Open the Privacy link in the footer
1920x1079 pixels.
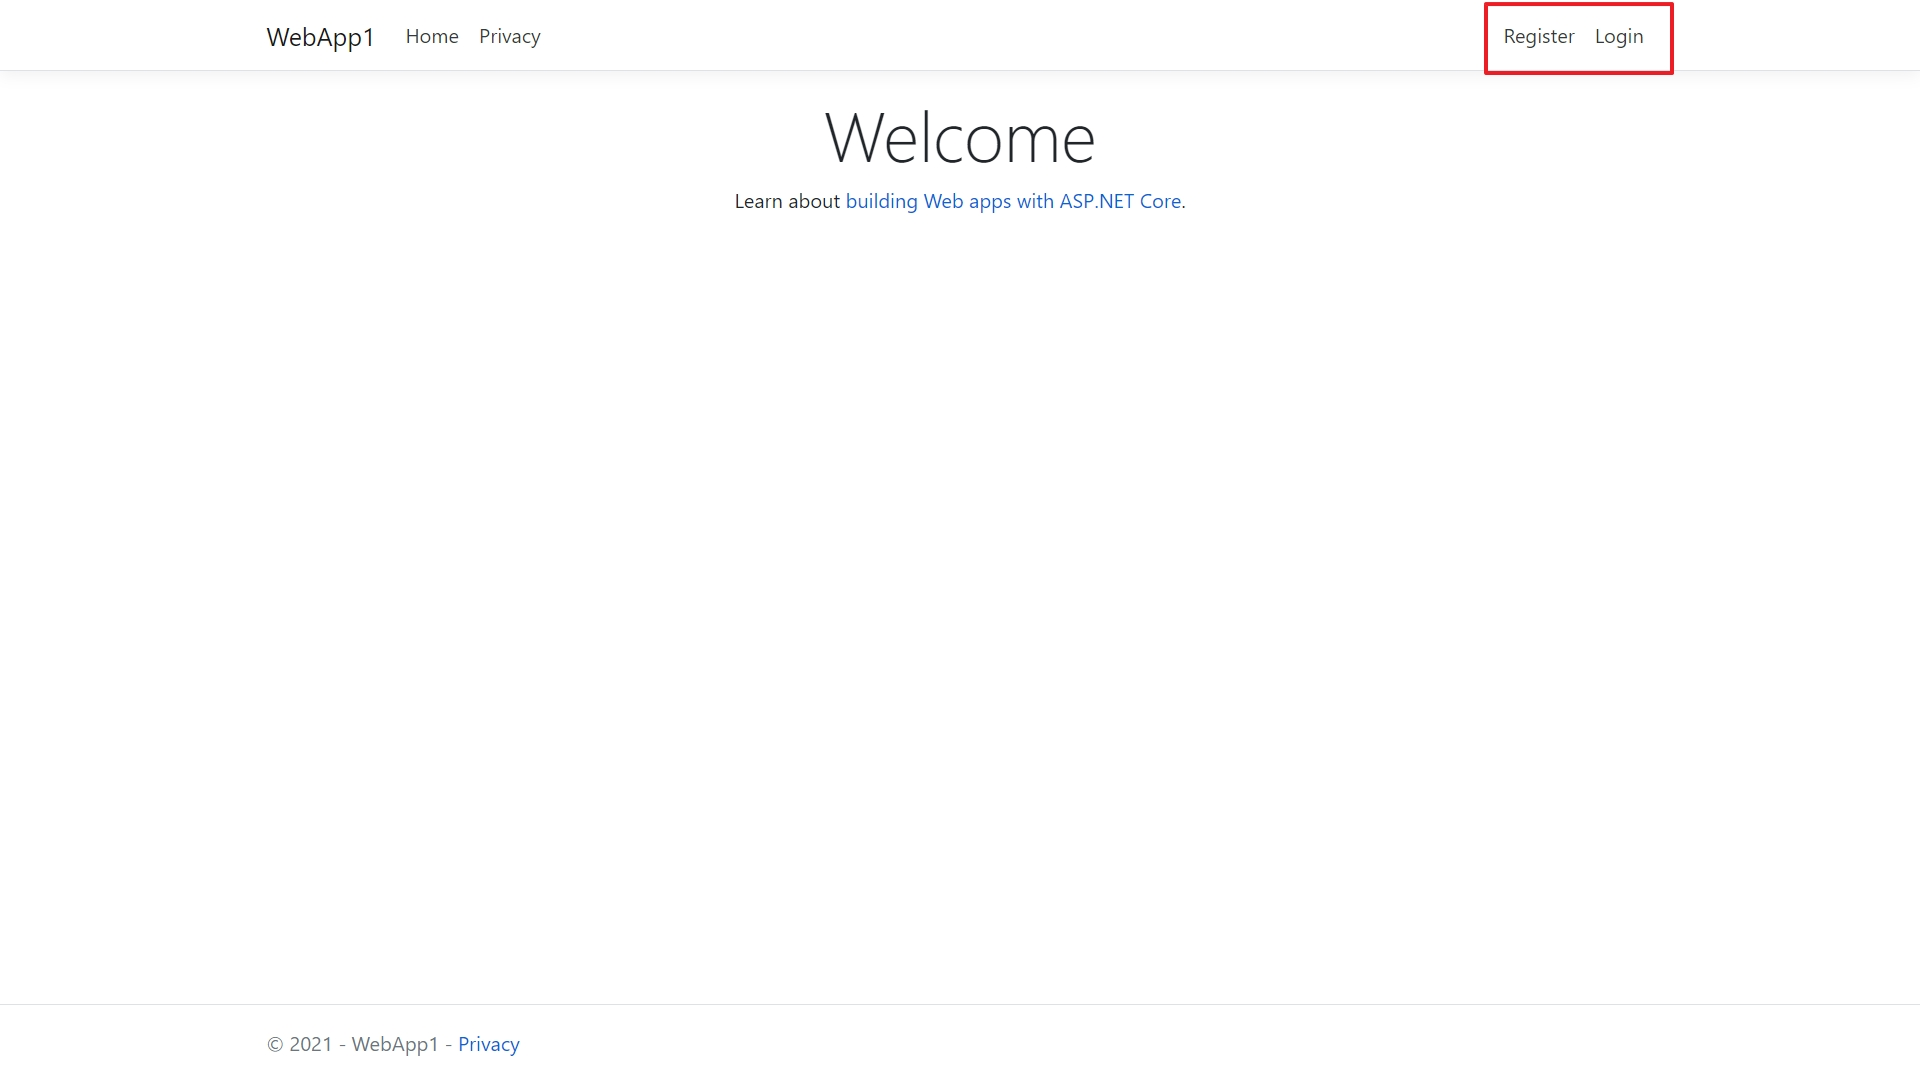tap(488, 1044)
